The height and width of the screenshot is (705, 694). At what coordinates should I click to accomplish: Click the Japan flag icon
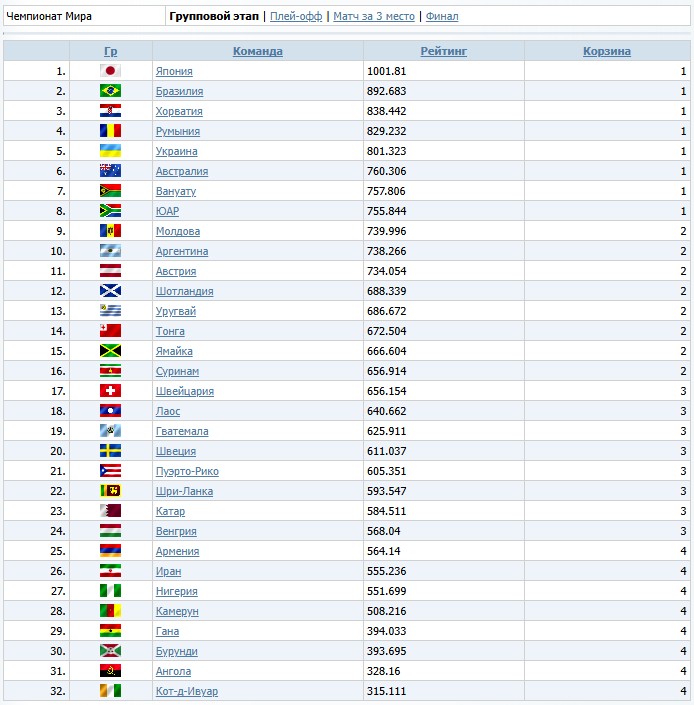[x=110, y=71]
